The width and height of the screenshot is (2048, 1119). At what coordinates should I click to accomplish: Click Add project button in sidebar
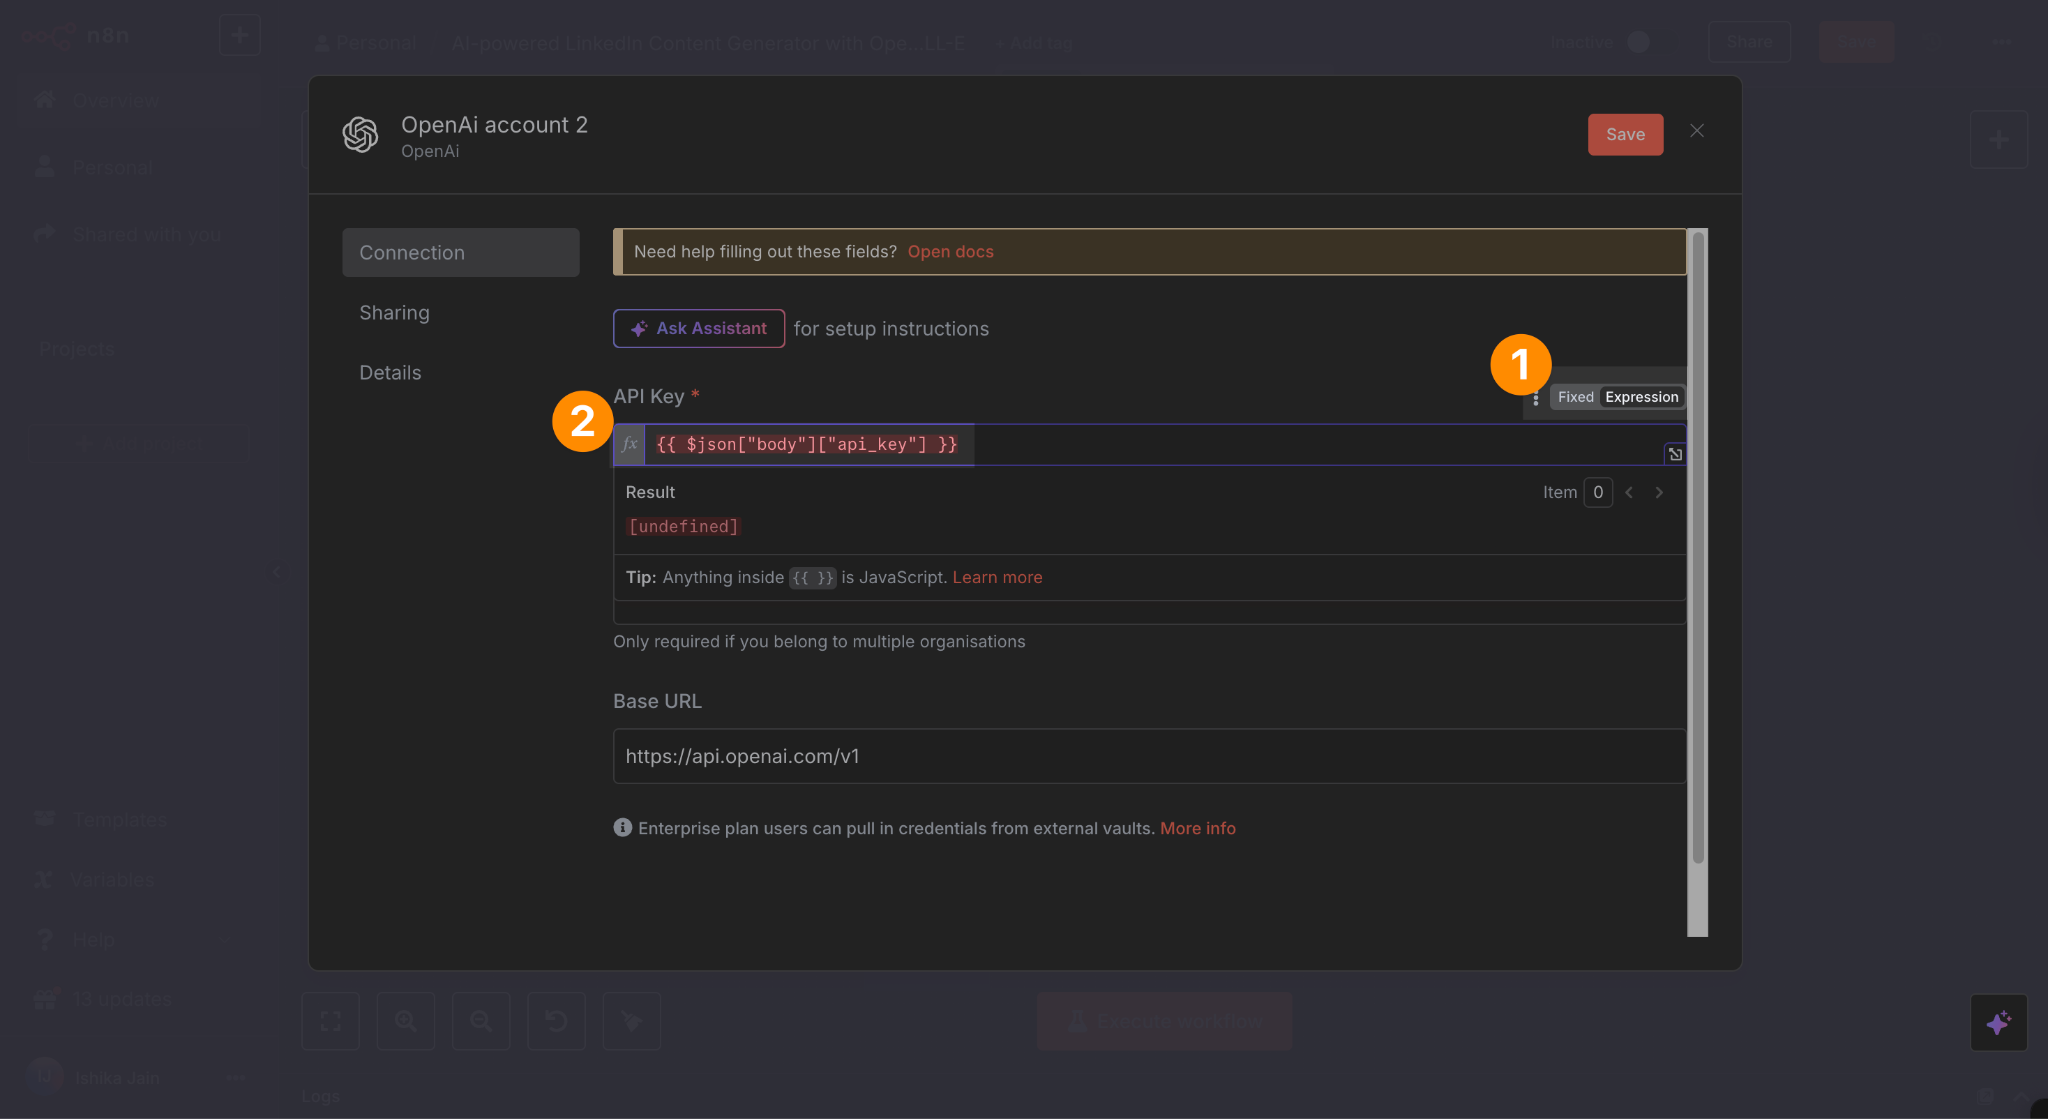click(x=139, y=443)
